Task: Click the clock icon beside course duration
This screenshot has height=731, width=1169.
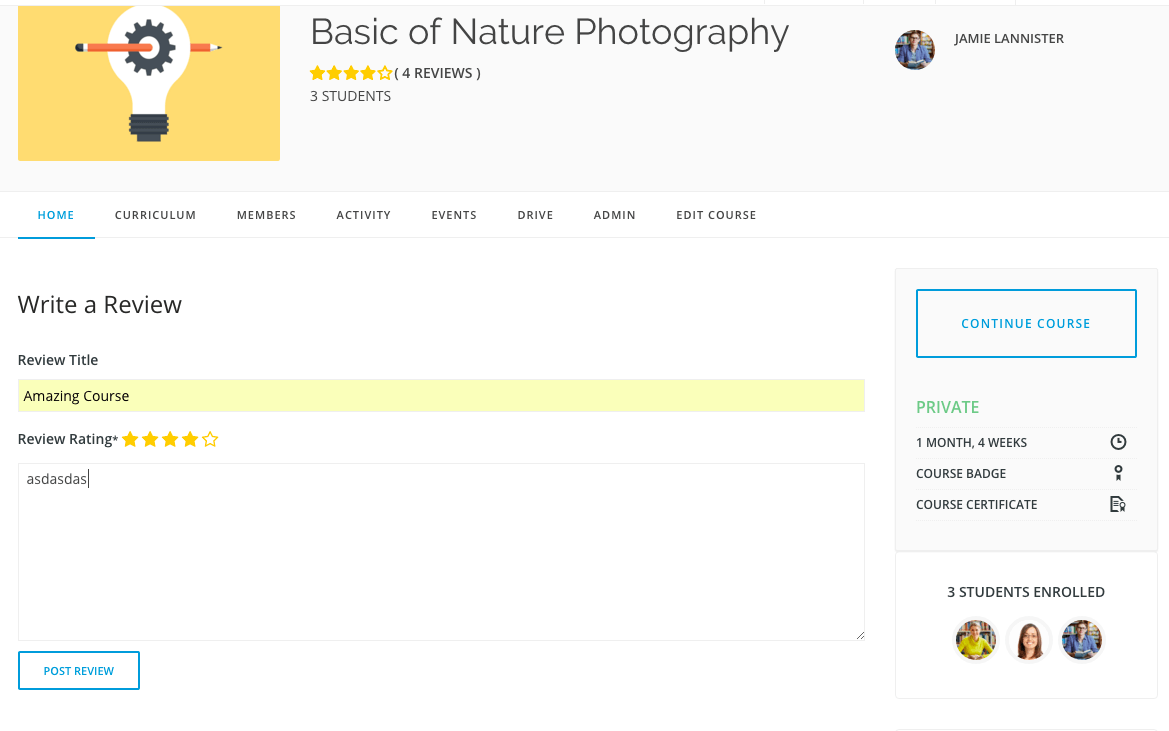Action: click(x=1118, y=442)
